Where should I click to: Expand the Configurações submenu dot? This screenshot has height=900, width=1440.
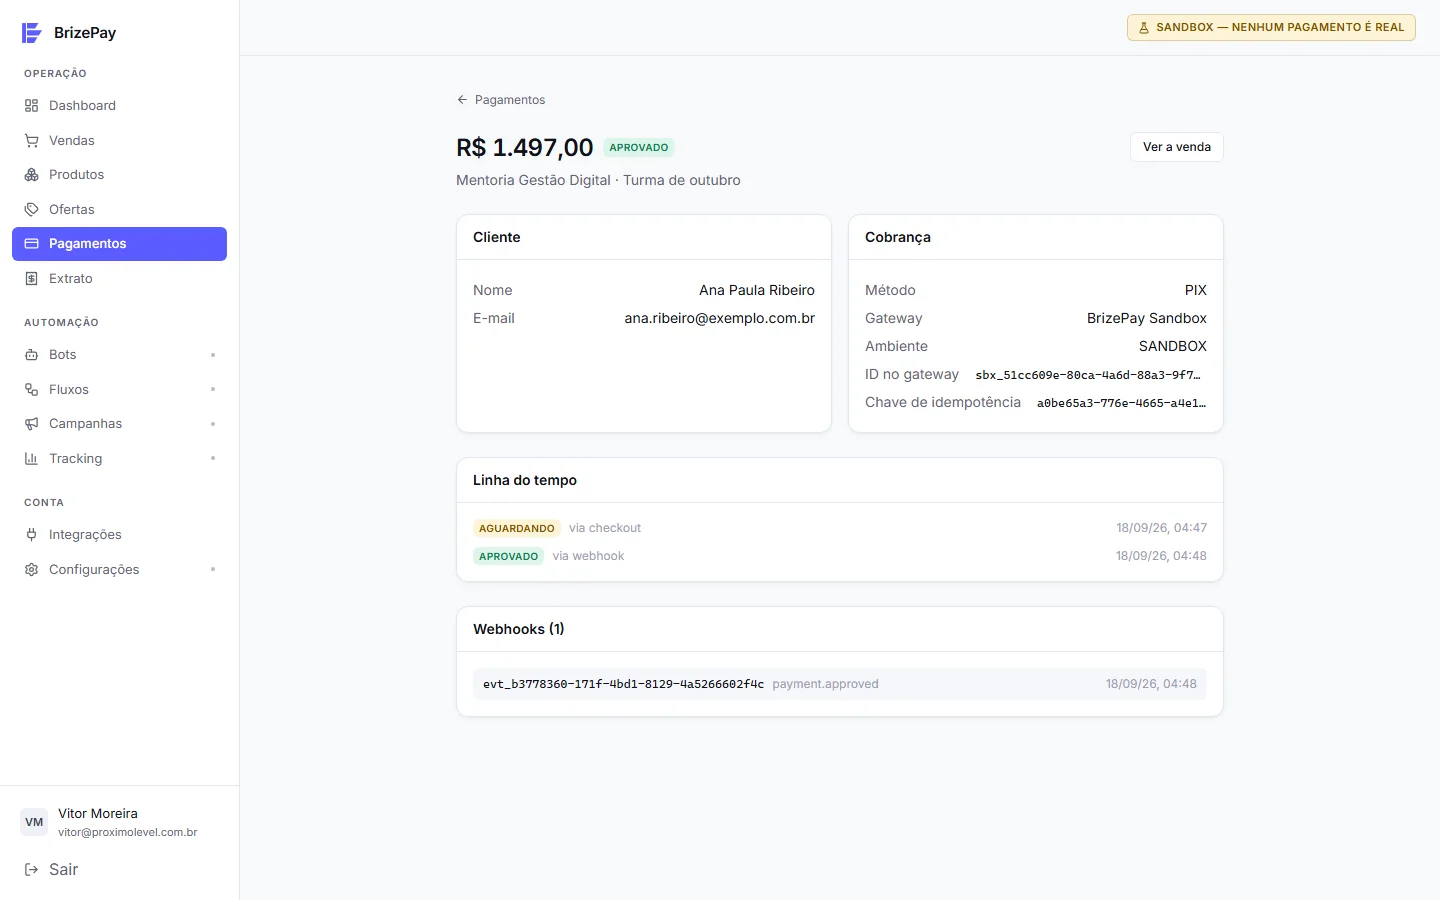point(213,570)
